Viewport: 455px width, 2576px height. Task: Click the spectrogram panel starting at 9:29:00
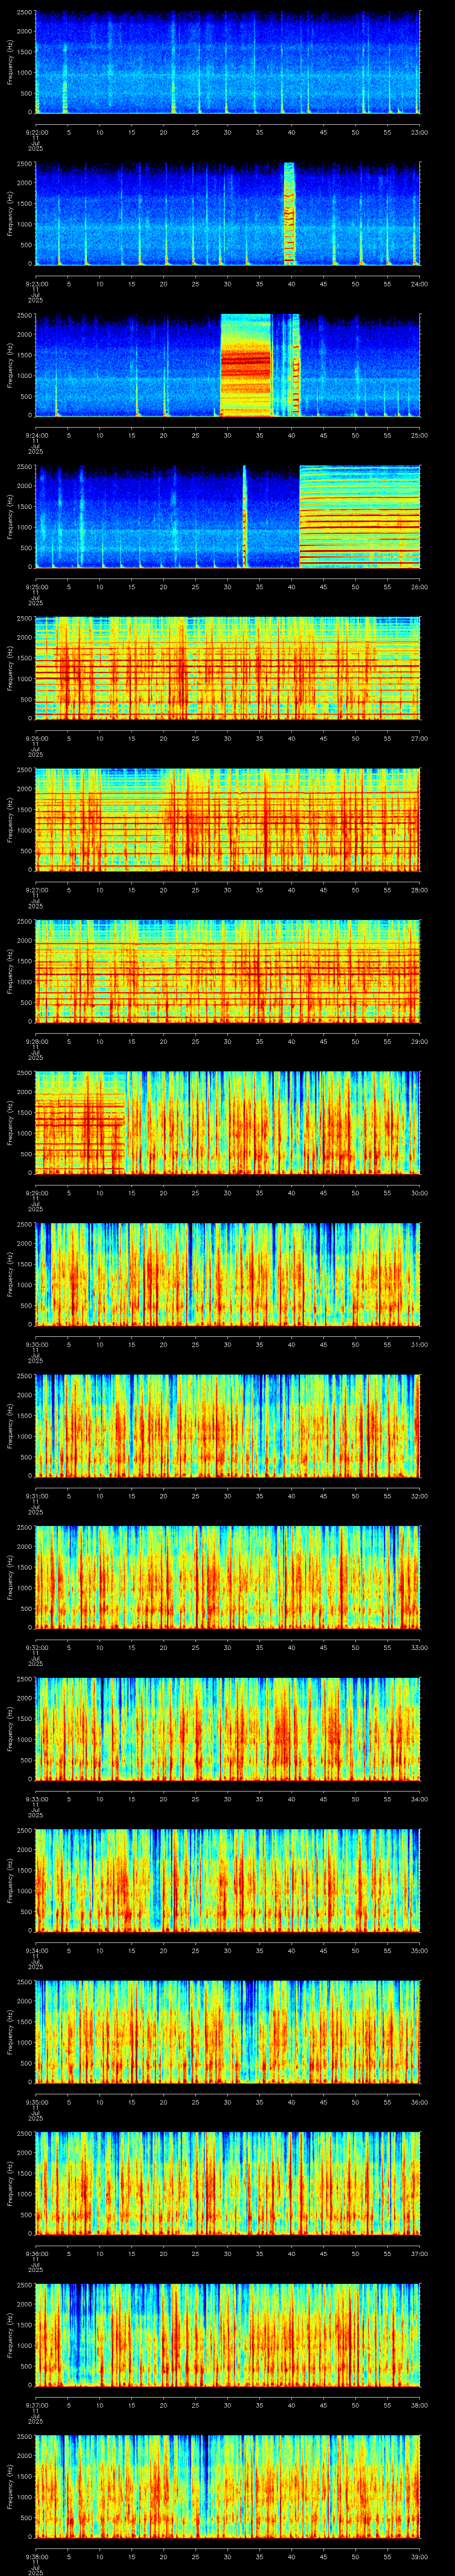coord(227,1123)
